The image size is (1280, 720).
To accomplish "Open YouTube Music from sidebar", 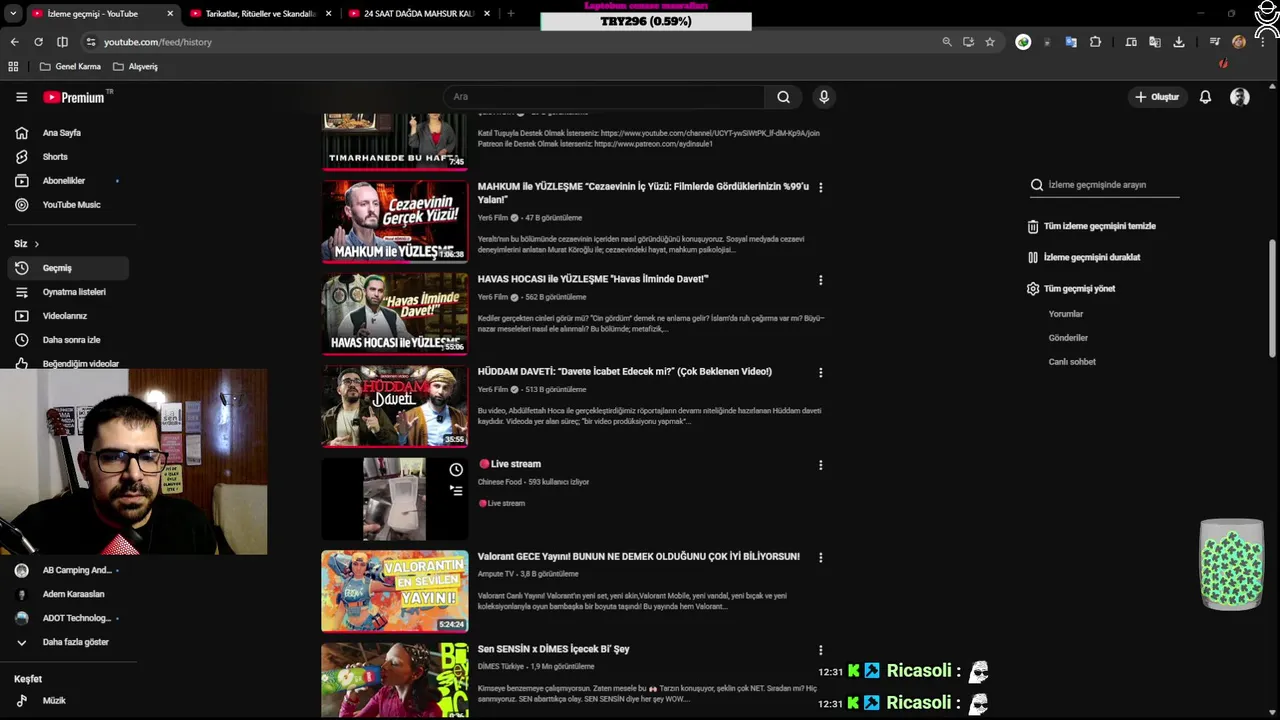I will pos(71,205).
